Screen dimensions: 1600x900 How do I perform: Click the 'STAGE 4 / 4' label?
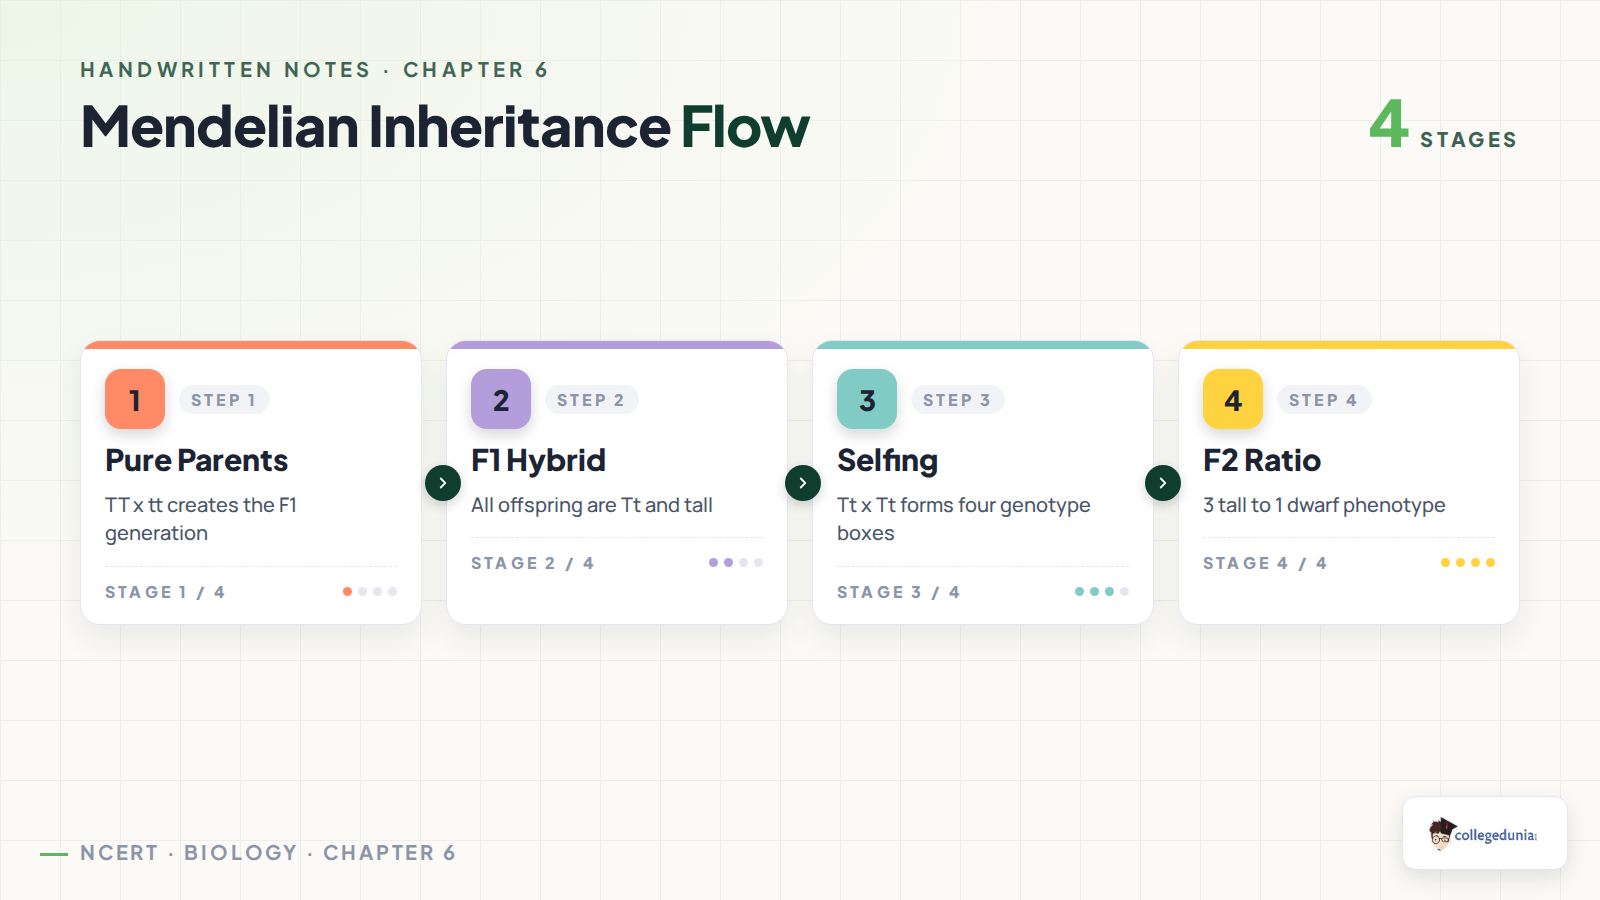[x=1265, y=563]
